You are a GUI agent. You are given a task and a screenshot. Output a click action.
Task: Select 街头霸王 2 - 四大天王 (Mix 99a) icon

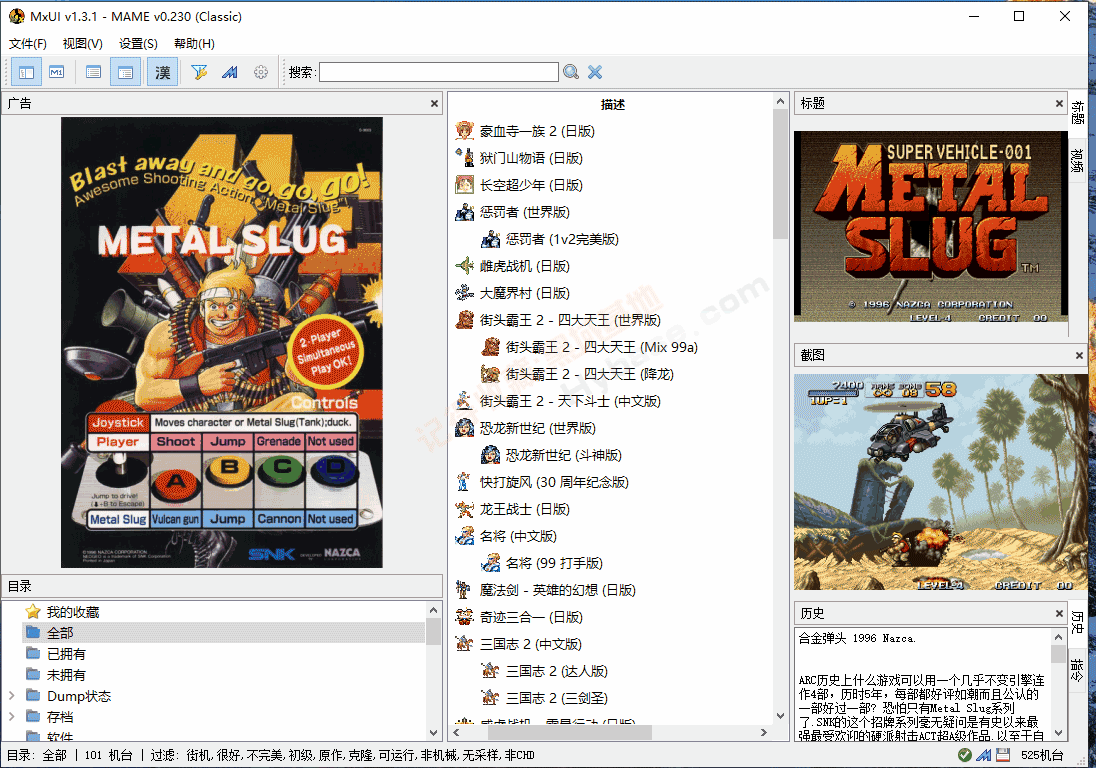(x=491, y=347)
